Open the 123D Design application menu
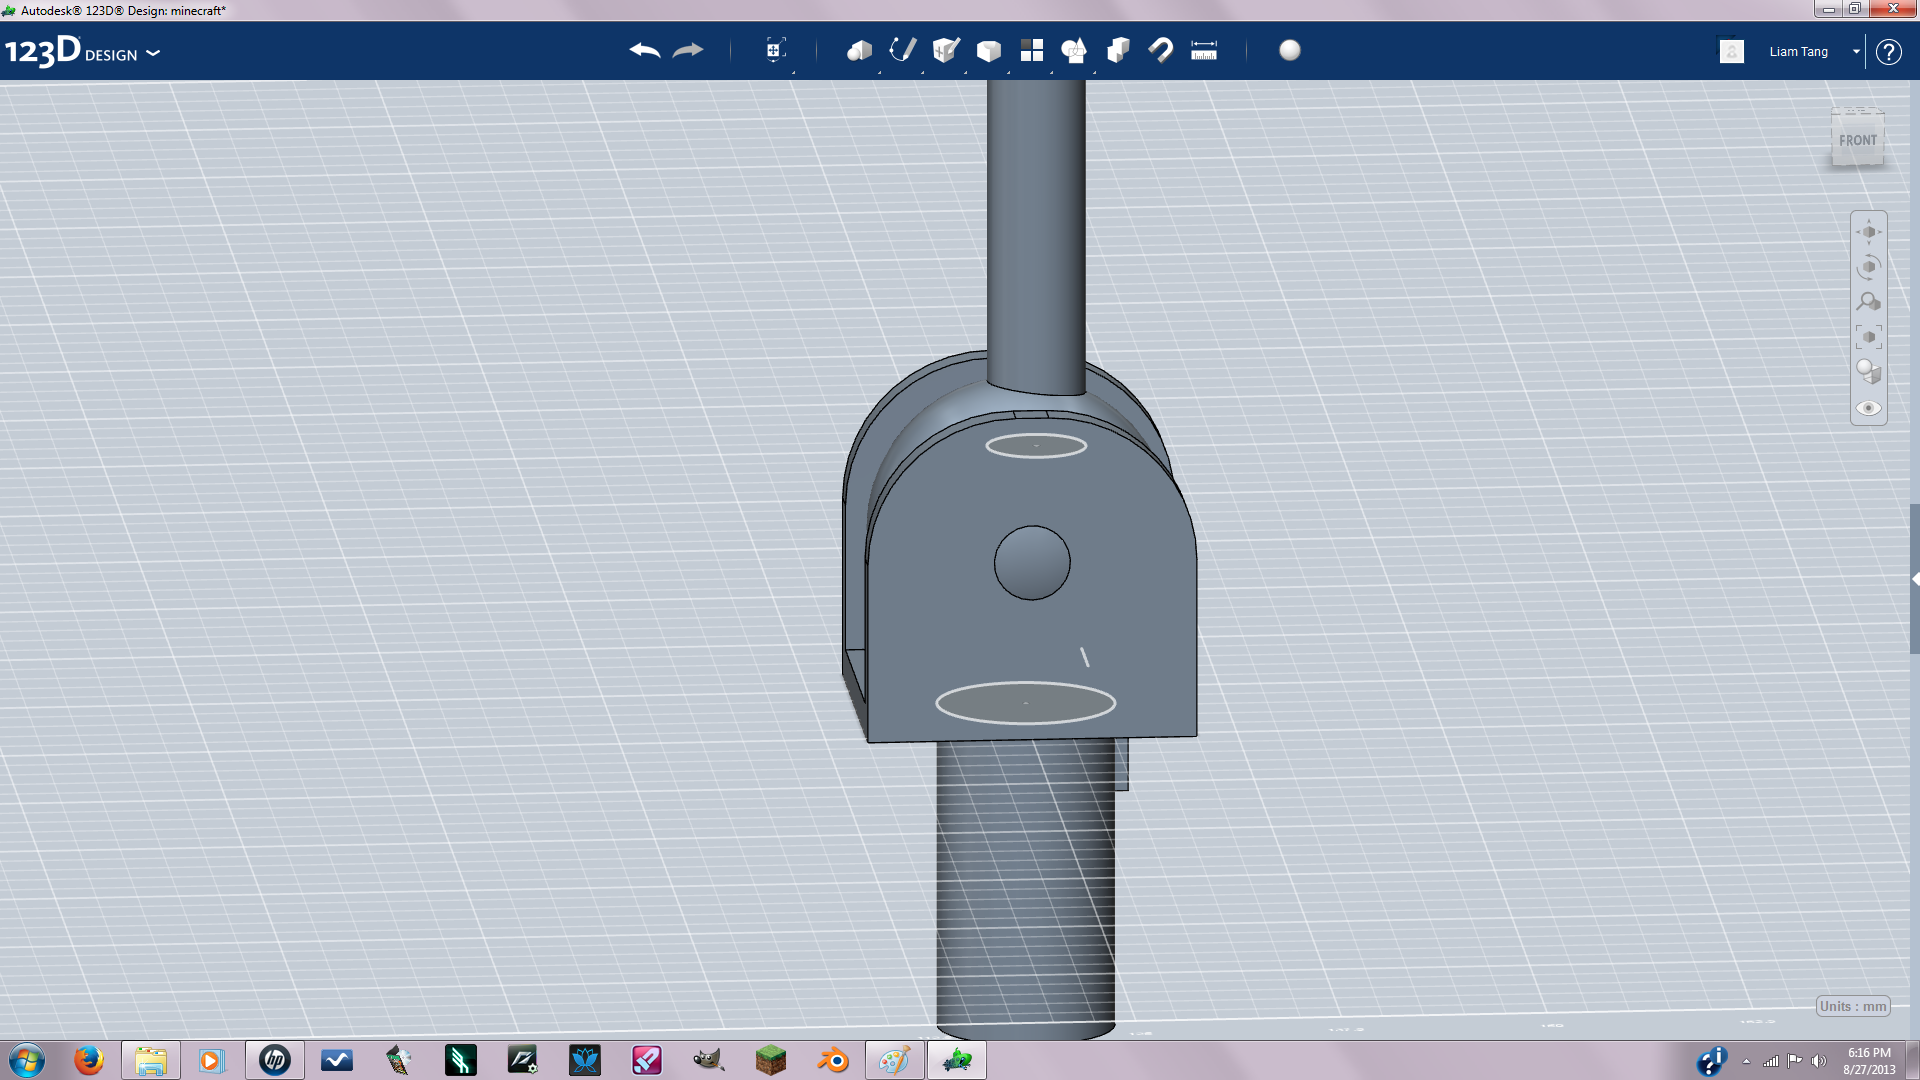 point(82,51)
